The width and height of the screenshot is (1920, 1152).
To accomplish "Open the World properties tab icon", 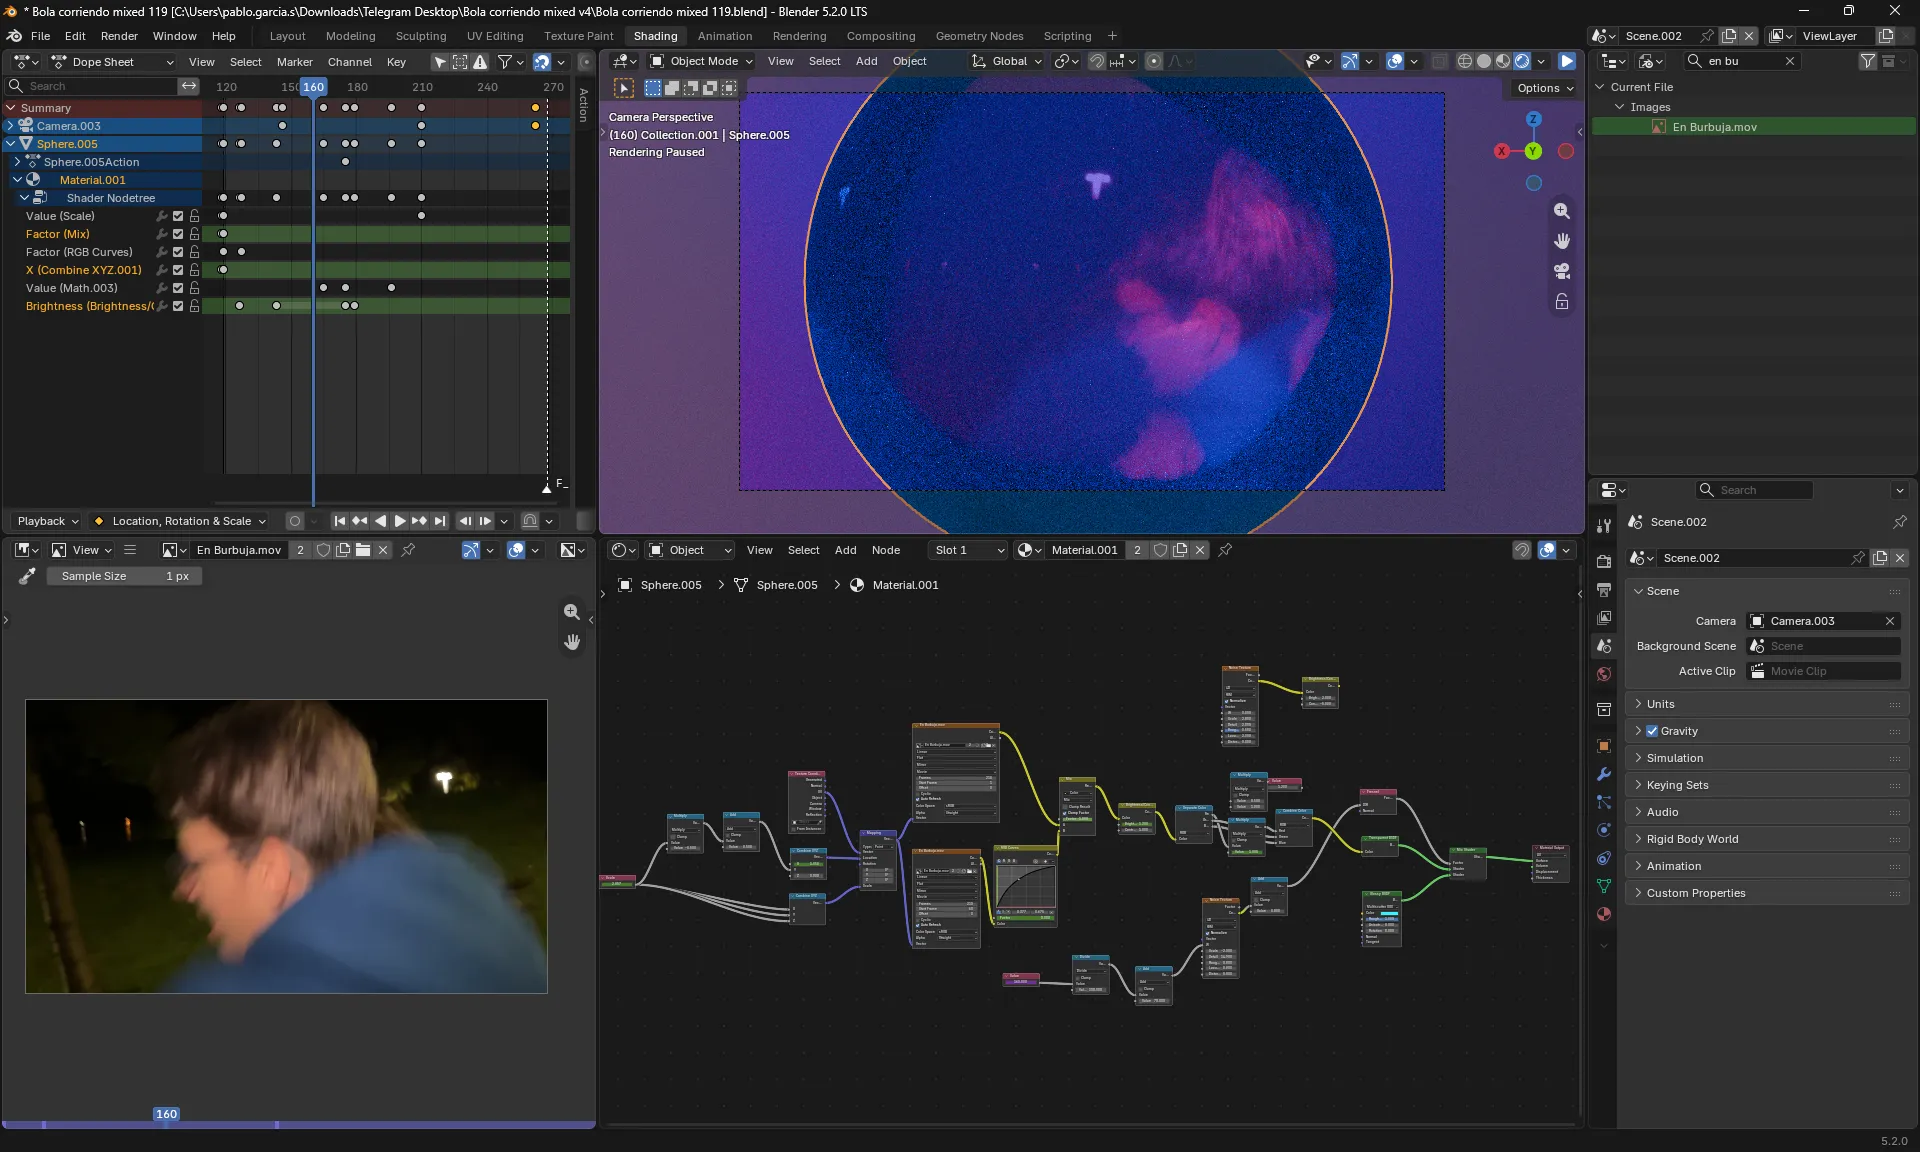I will click(1604, 674).
